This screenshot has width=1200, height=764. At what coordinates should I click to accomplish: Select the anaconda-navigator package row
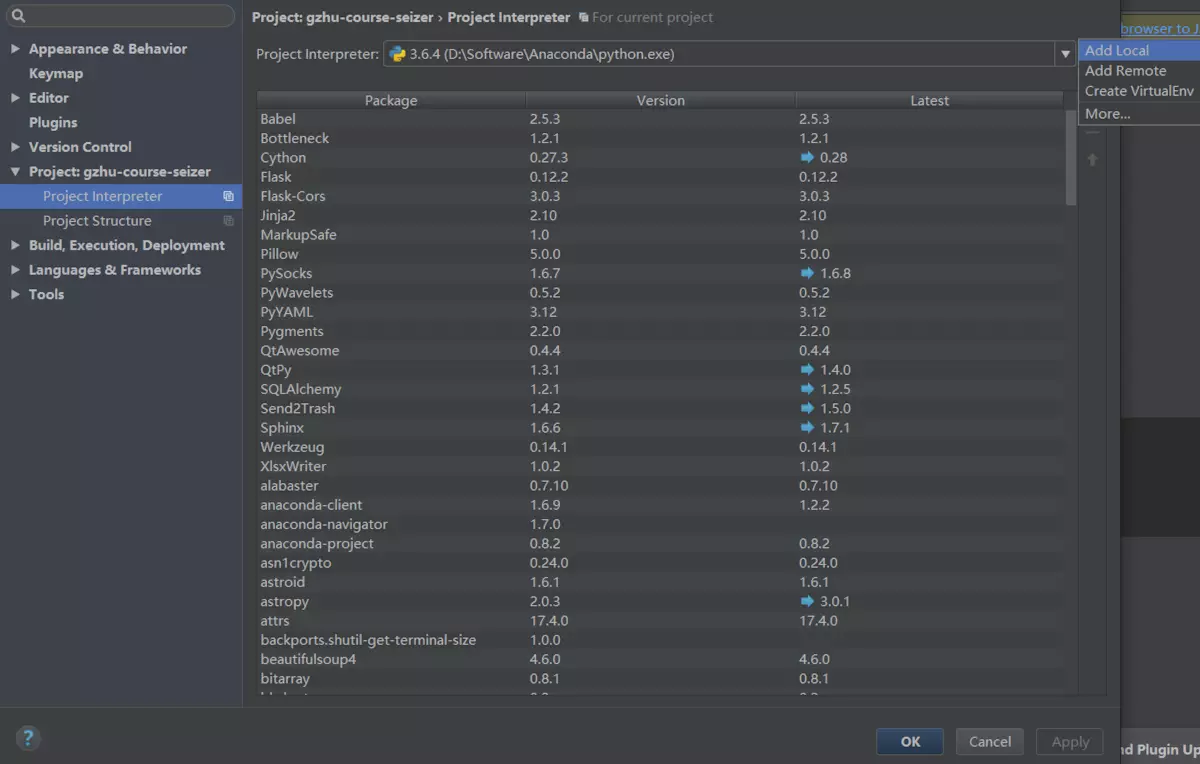(661, 525)
